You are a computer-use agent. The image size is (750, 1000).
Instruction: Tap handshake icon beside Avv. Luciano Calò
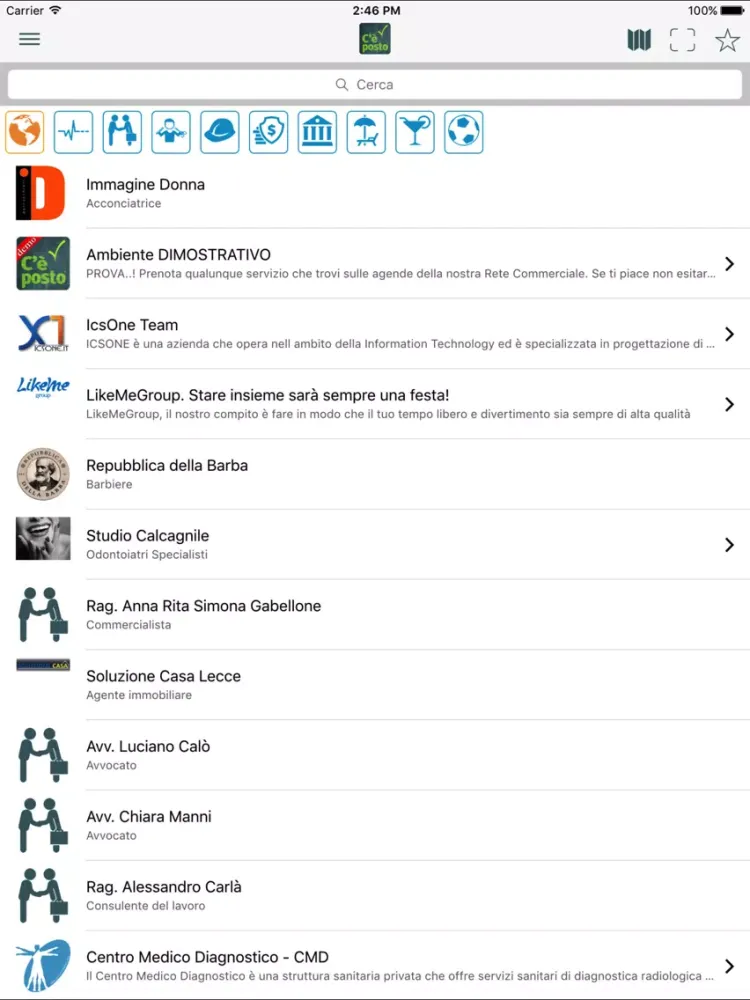[43, 754]
